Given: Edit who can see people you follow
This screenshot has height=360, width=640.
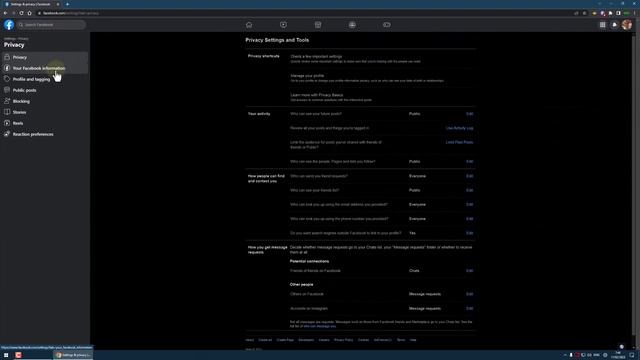Looking at the screenshot, I should click(x=469, y=162).
